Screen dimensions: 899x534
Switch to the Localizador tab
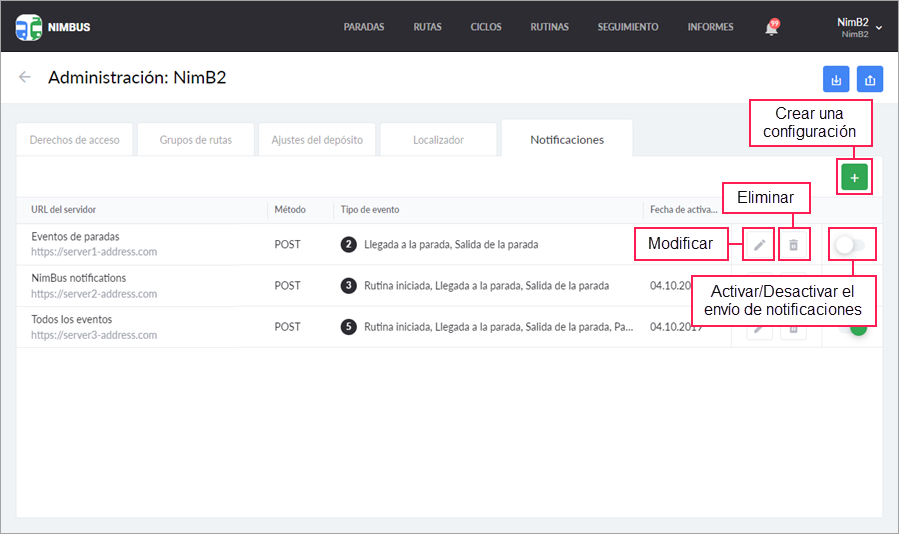click(438, 140)
